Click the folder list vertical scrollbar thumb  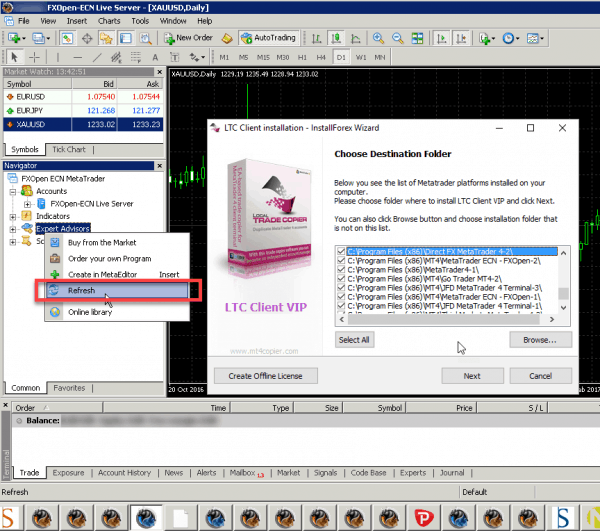pos(563,294)
